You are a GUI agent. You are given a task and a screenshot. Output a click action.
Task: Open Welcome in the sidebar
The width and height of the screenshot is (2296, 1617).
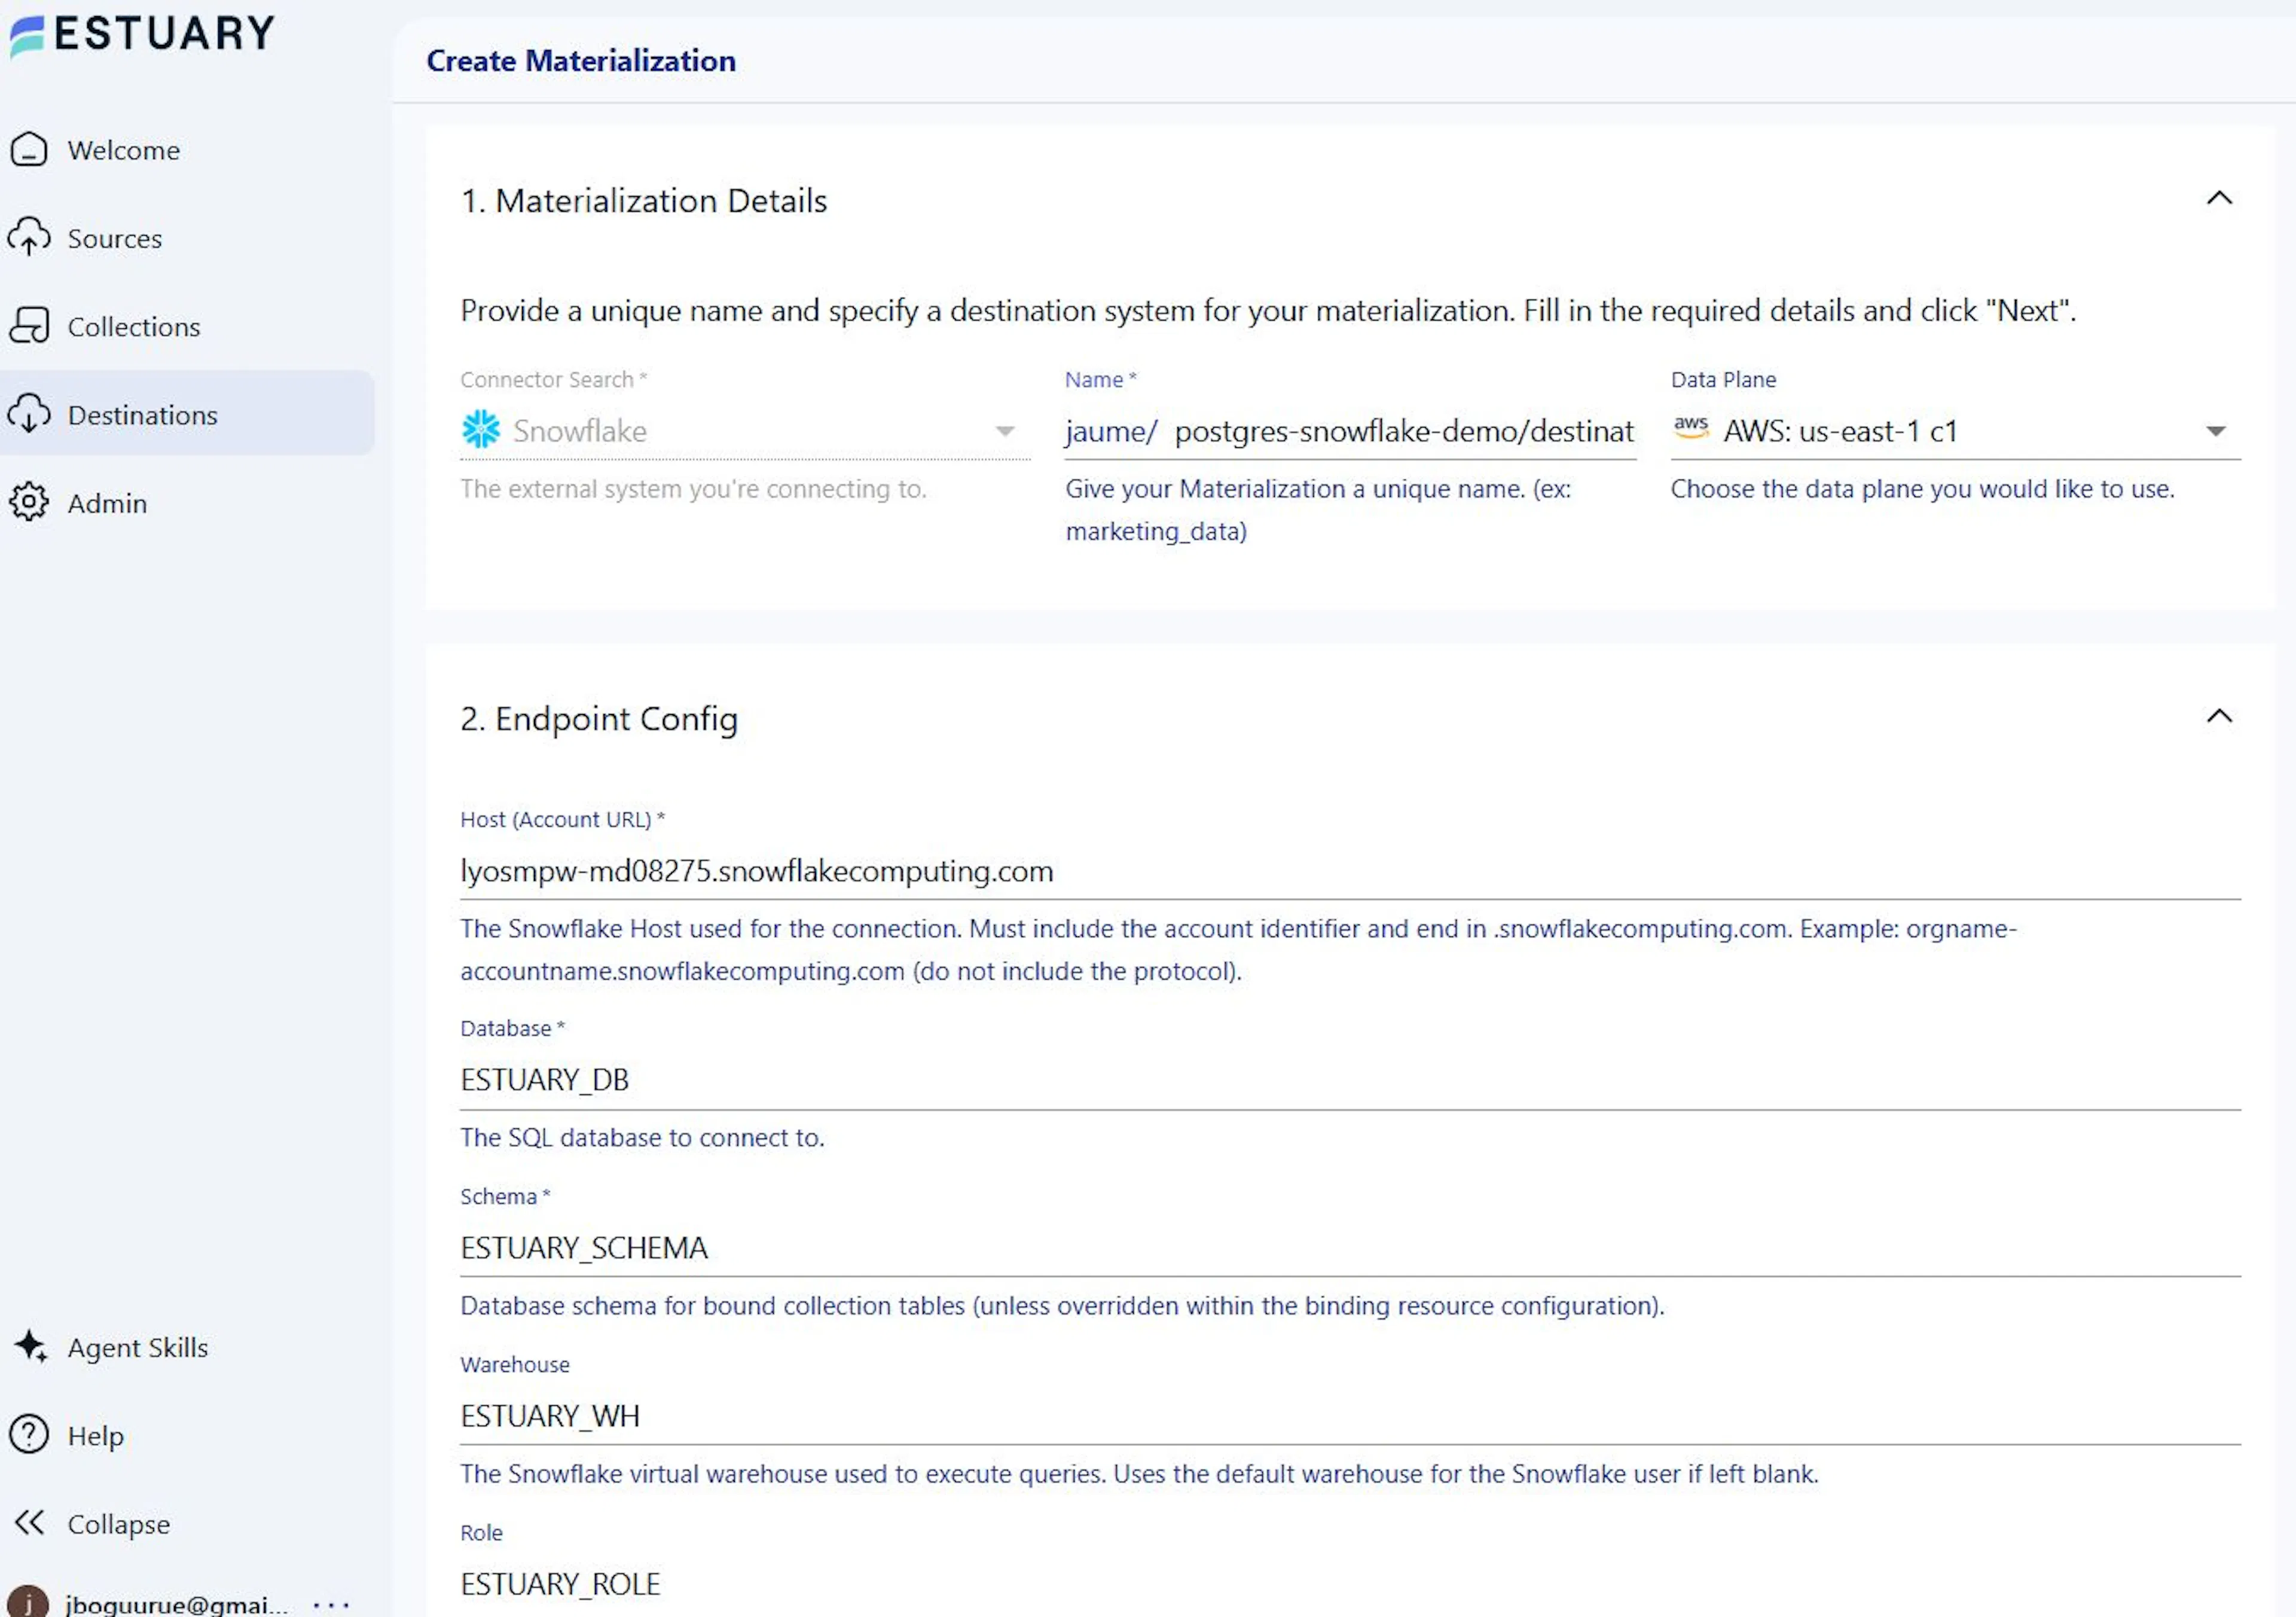tap(187, 150)
